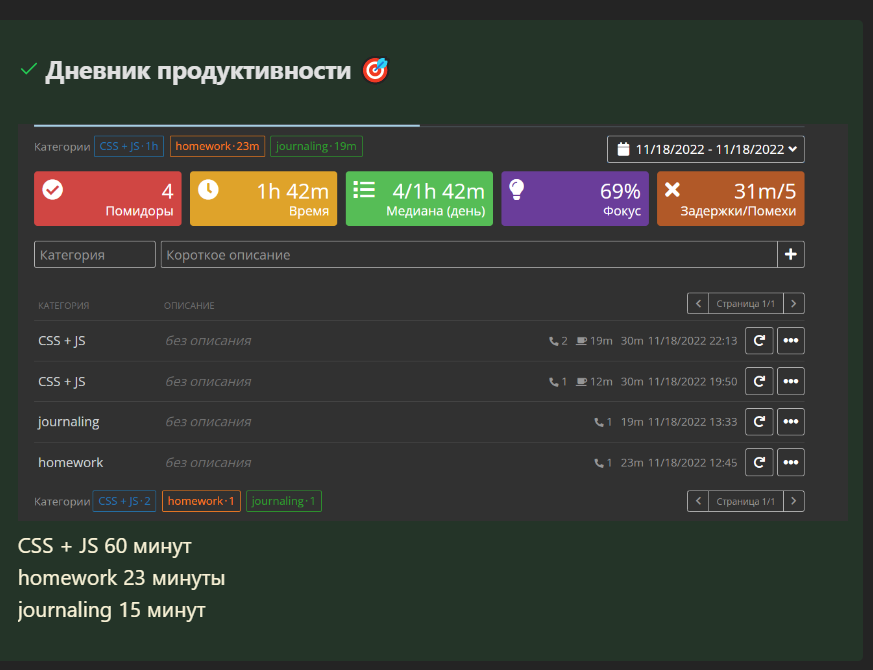
Task: Click the timestamp 11/18/2022 13:33
Action: [693, 422]
